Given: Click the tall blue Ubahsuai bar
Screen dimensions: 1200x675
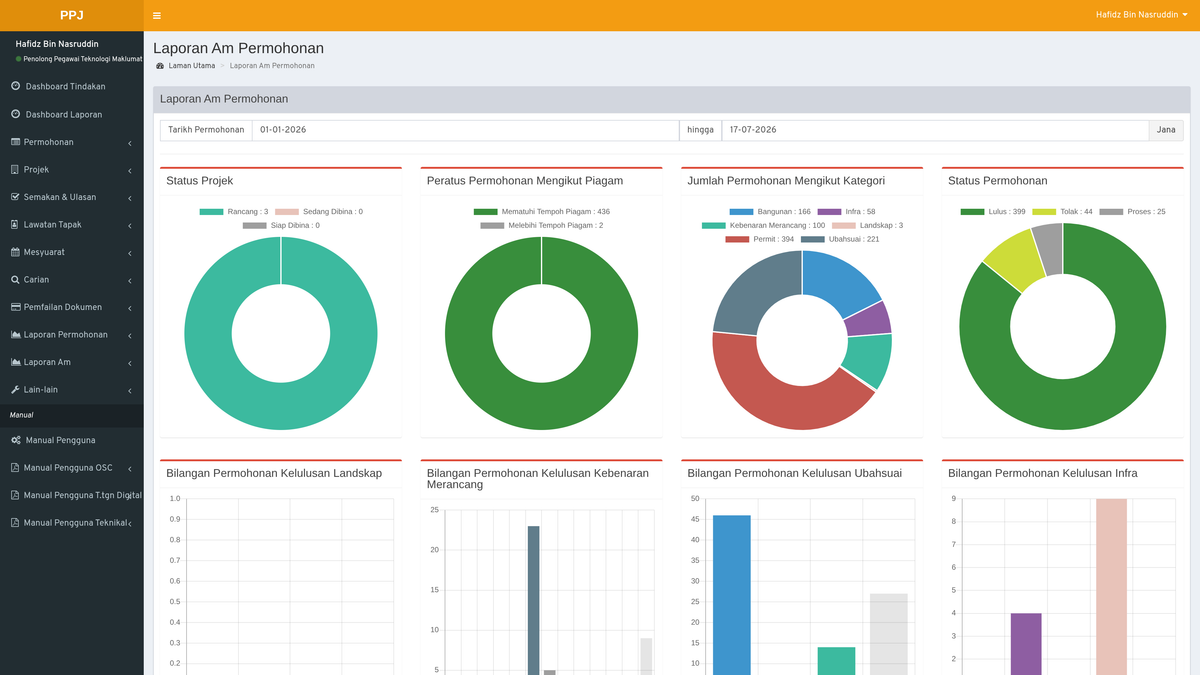Looking at the screenshot, I should pyautogui.click(x=732, y=595).
